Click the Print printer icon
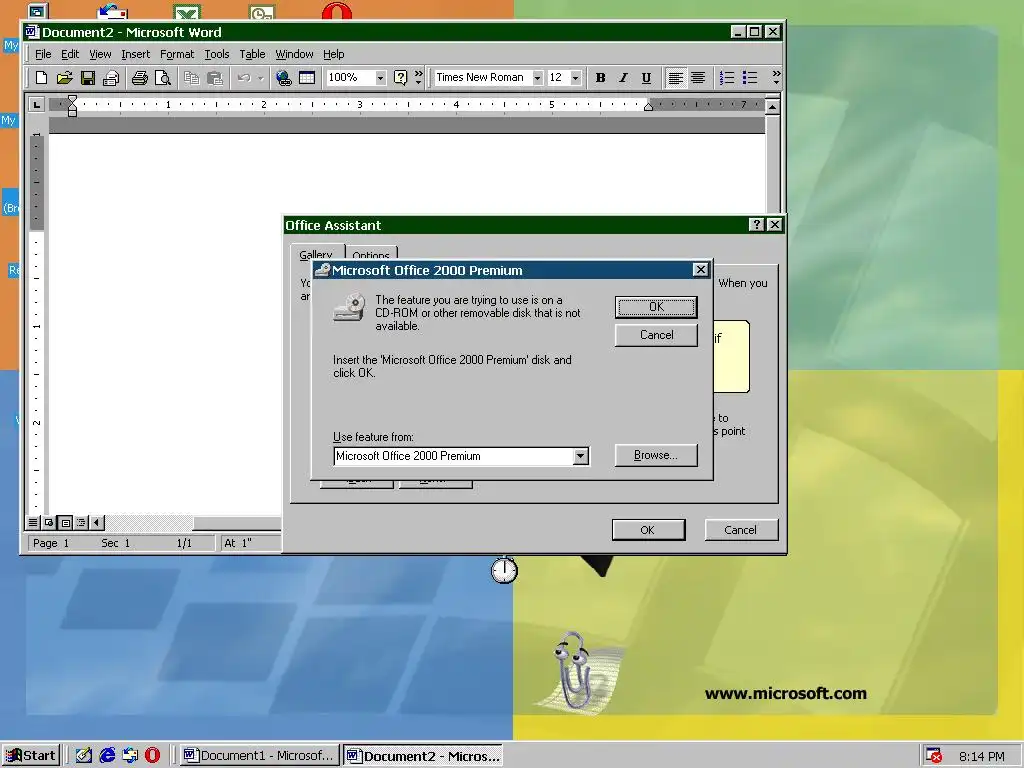This screenshot has width=1024, height=768. pyautogui.click(x=139, y=78)
